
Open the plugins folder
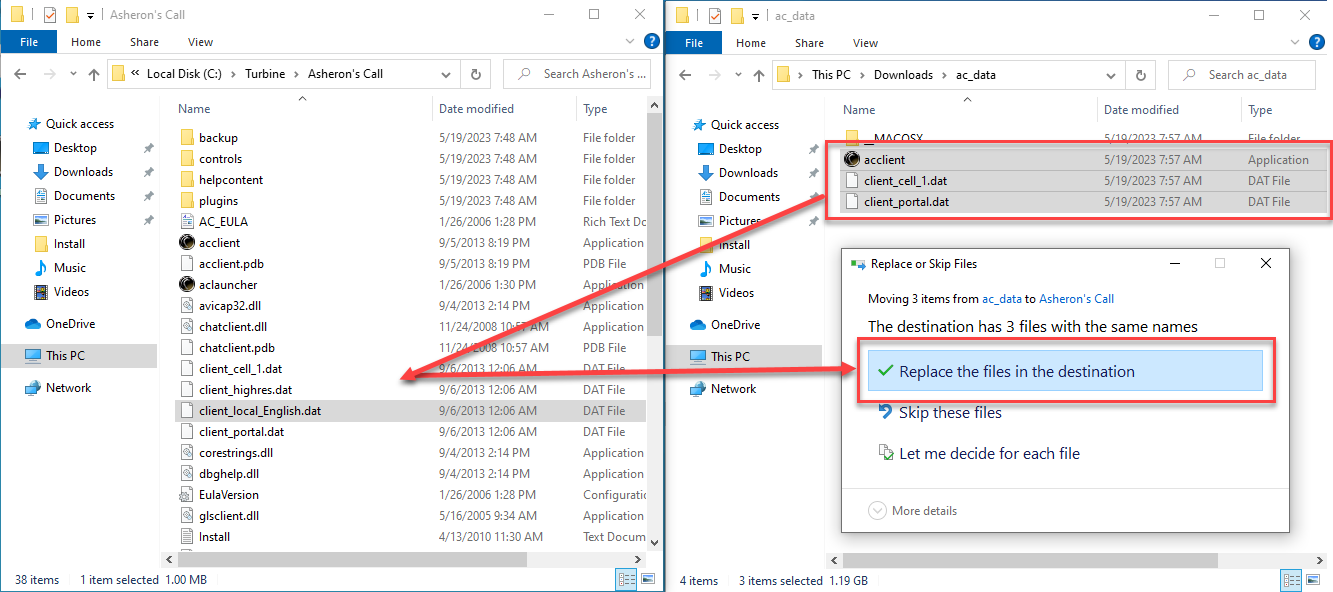pyautogui.click(x=218, y=201)
